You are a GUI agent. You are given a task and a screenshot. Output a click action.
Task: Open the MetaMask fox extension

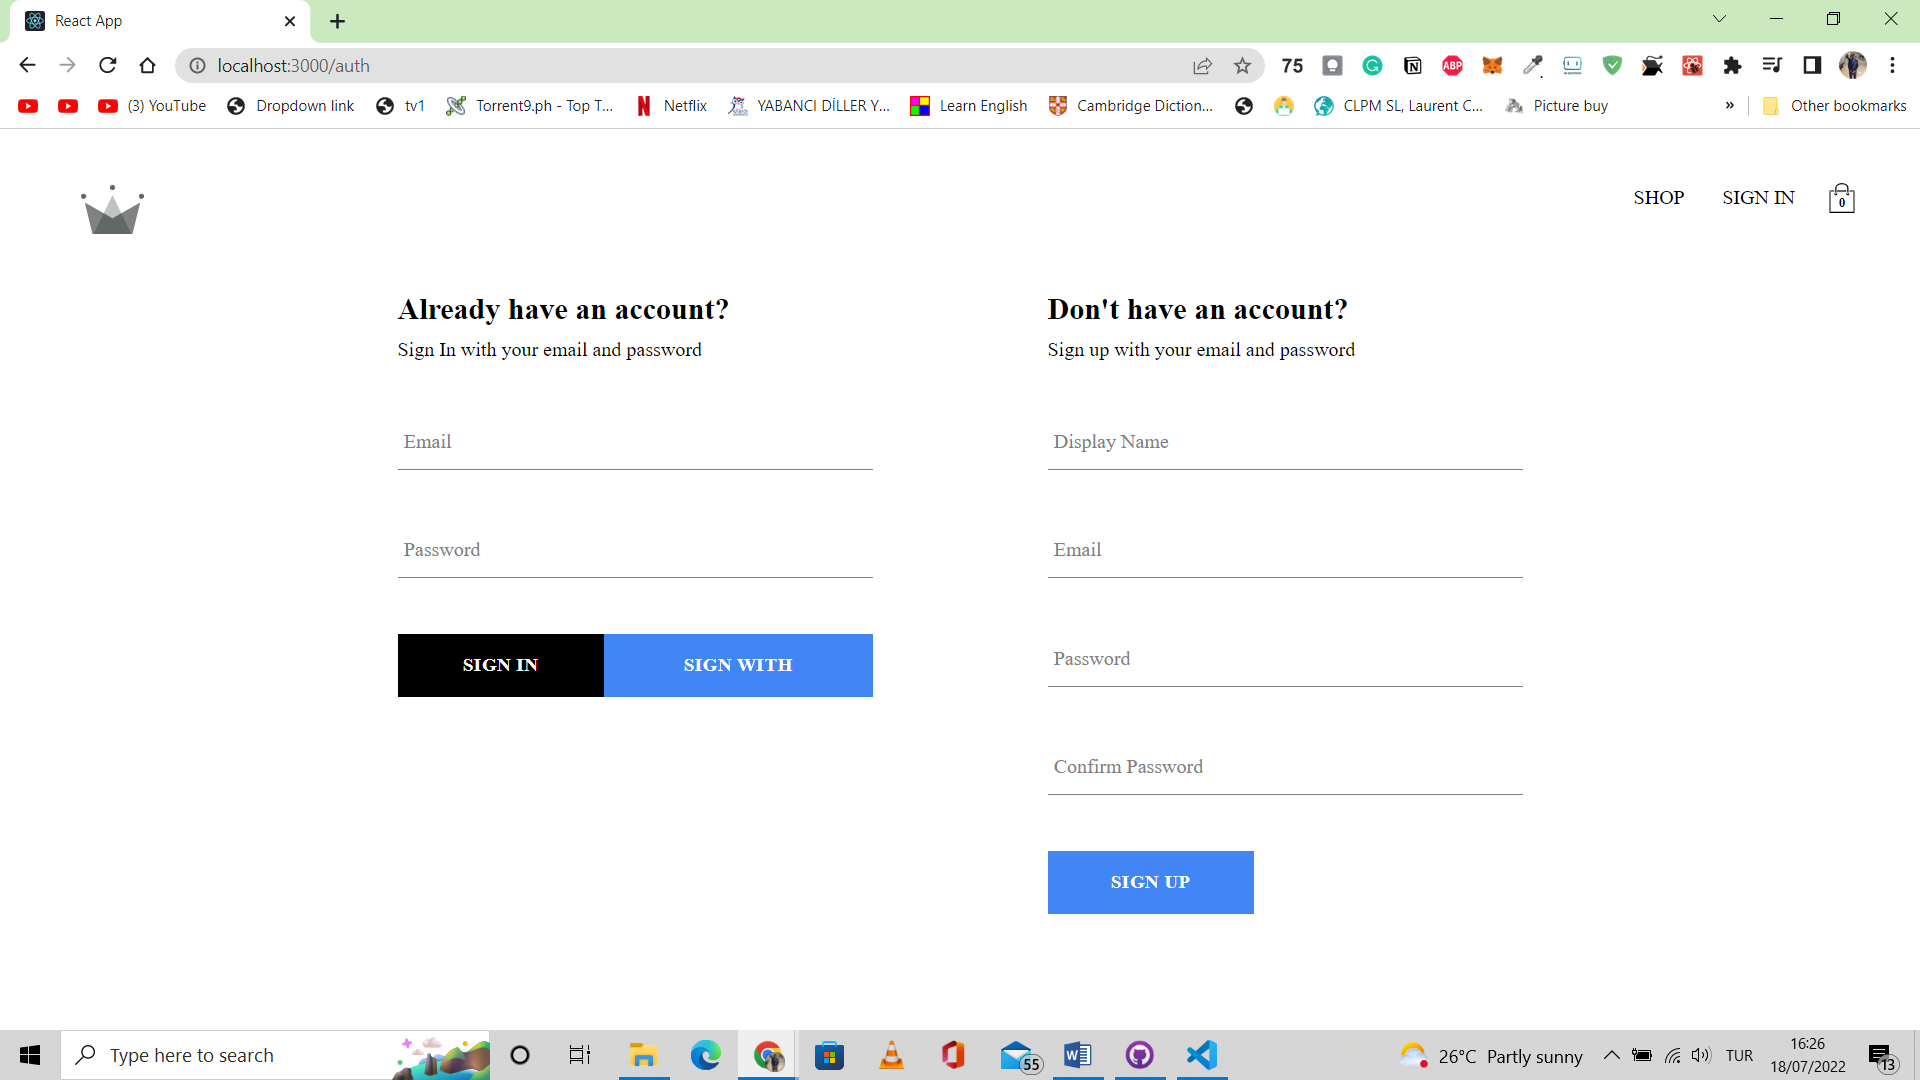(1492, 66)
